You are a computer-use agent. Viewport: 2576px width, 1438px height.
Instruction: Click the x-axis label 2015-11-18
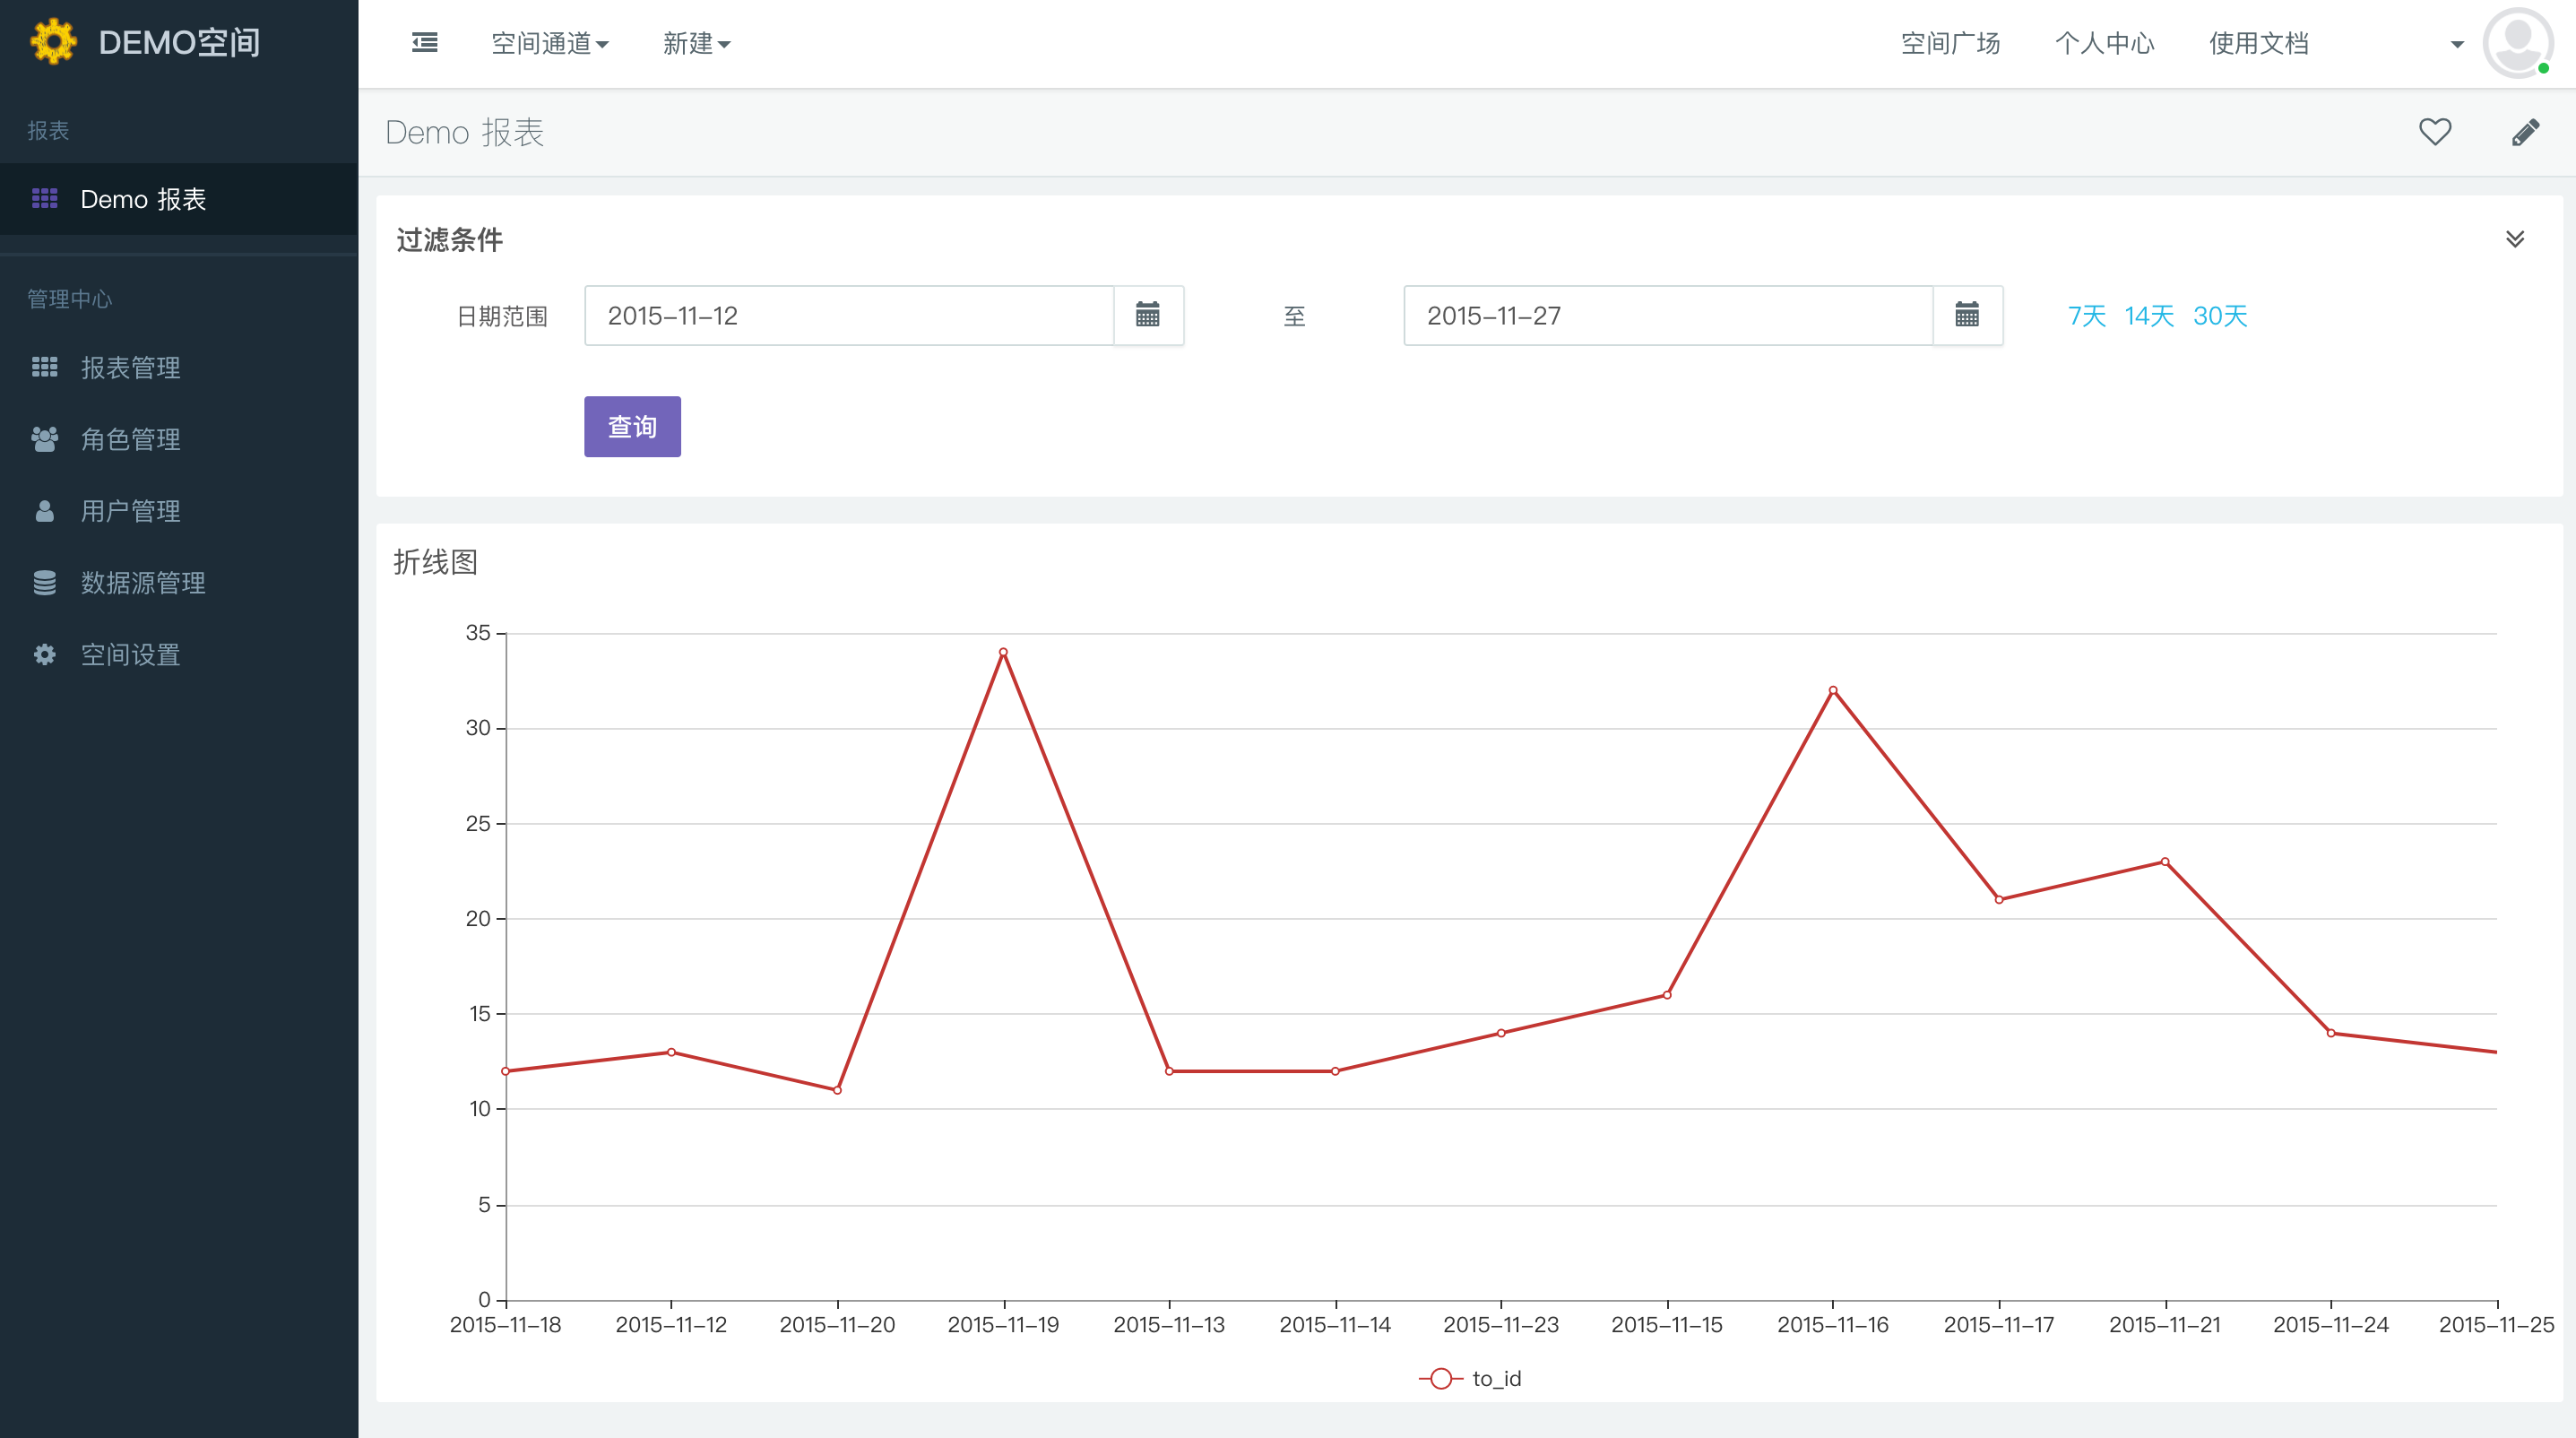pyautogui.click(x=505, y=1325)
